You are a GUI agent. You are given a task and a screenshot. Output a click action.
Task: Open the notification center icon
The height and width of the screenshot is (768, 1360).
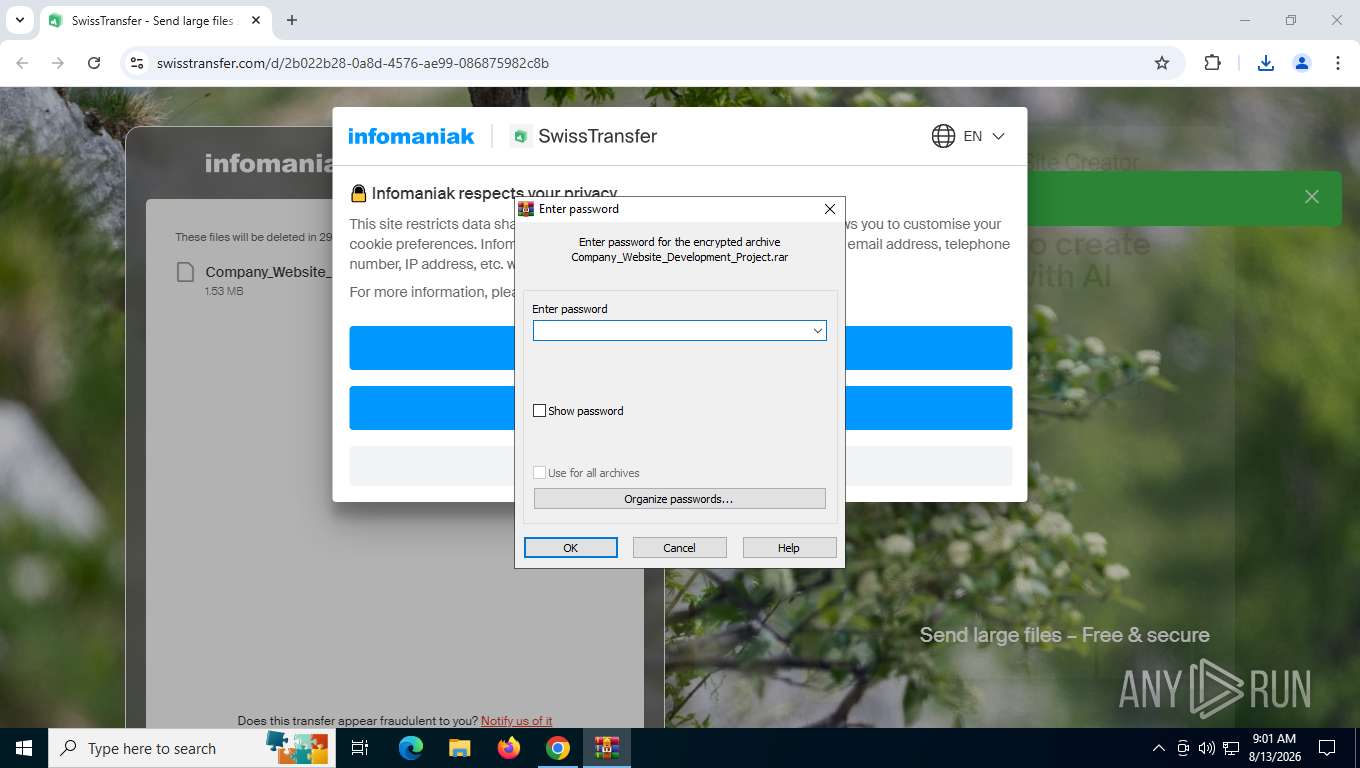pos(1327,748)
